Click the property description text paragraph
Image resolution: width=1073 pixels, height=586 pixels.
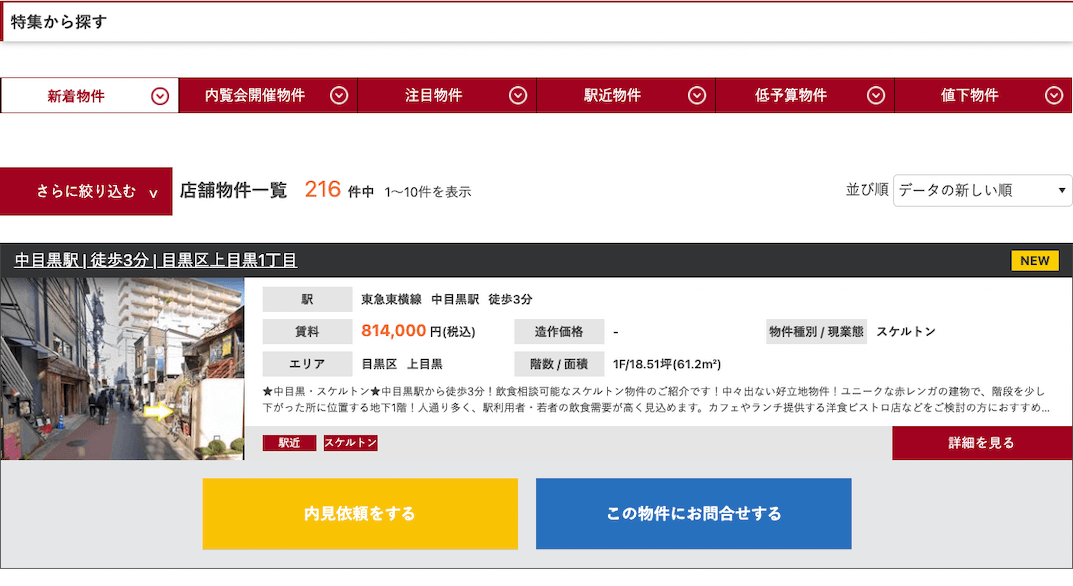(656, 399)
